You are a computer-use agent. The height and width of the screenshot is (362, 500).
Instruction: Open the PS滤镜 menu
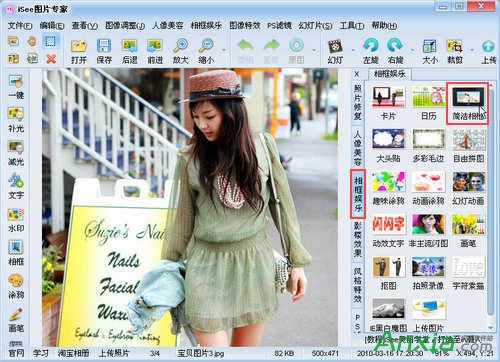click(279, 26)
